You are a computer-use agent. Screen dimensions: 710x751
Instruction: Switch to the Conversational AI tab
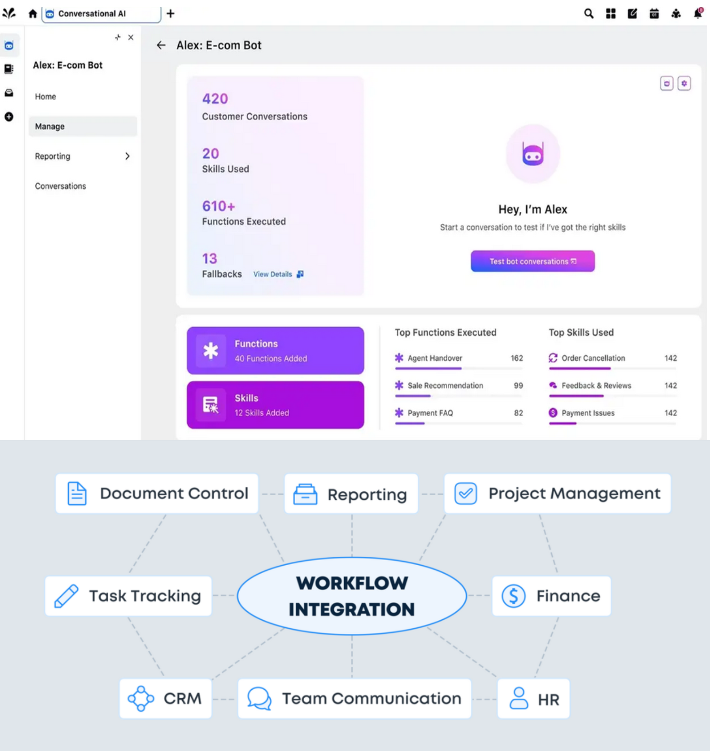(100, 14)
